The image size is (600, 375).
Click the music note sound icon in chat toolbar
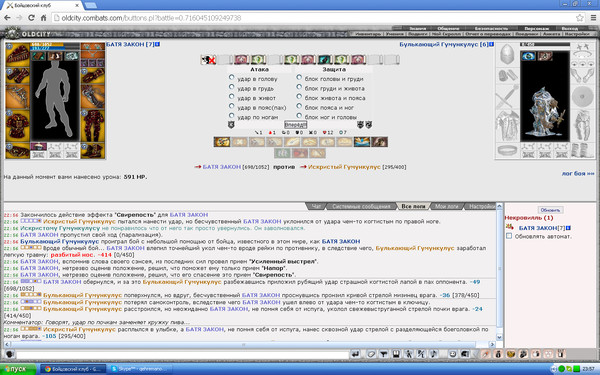click(x=434, y=354)
